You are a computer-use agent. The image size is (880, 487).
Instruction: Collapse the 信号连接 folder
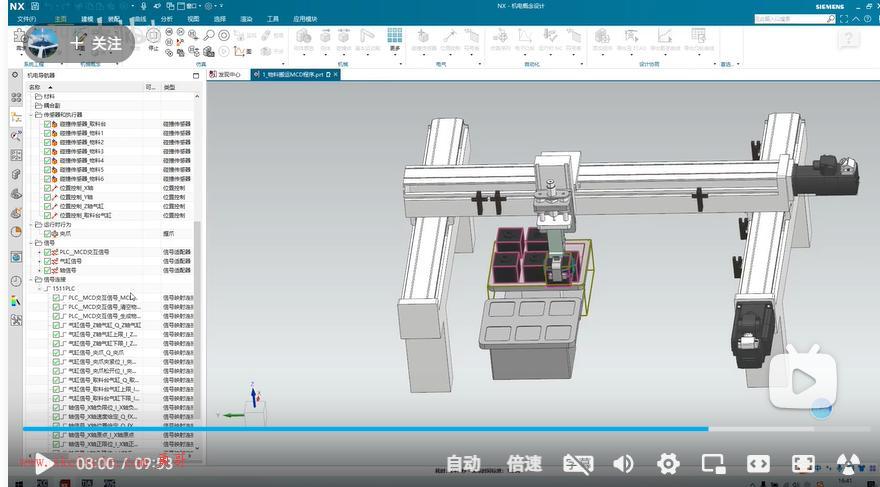pyautogui.click(x=32, y=279)
